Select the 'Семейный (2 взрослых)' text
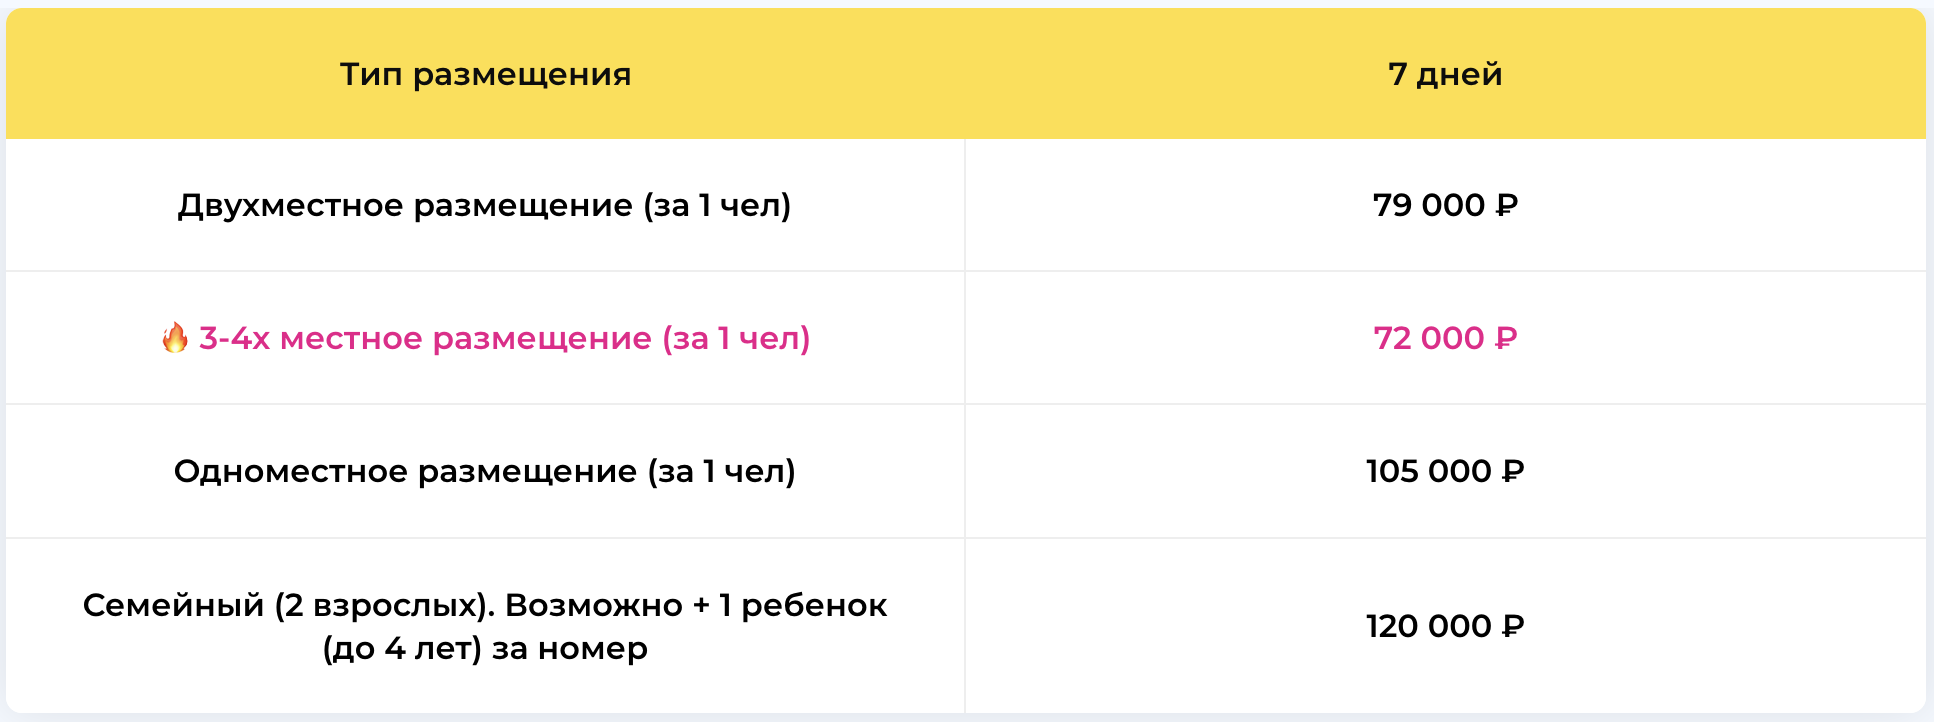The width and height of the screenshot is (1934, 722). point(289,605)
